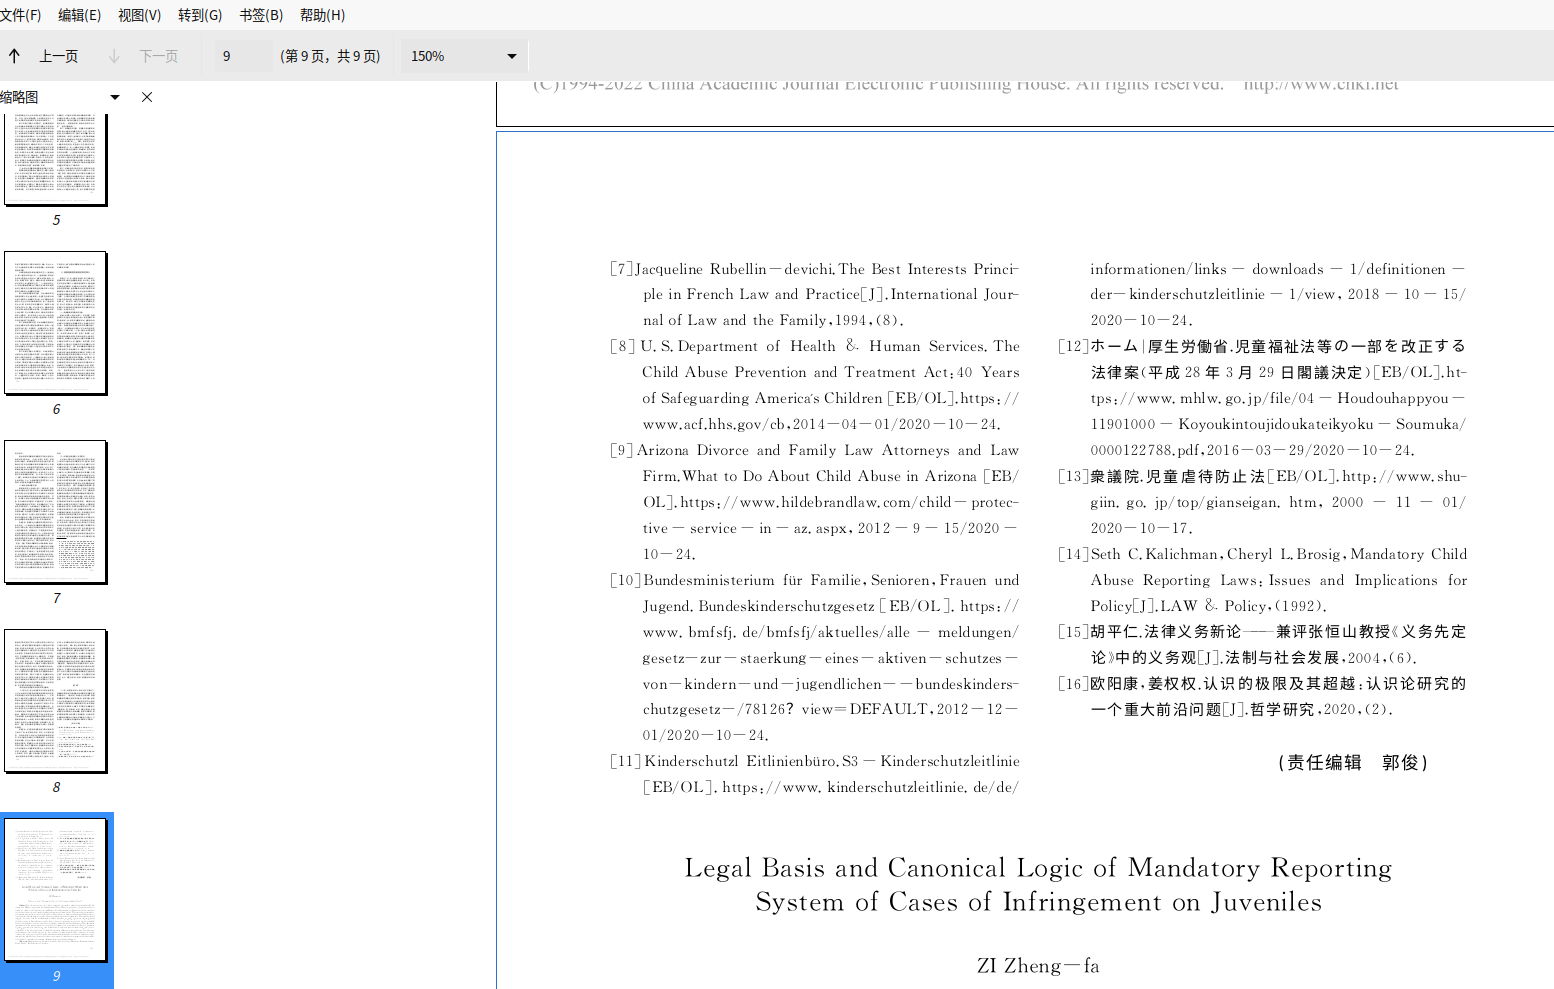Click reference [13] 衆議院 児童虐待防止法

1262,502
